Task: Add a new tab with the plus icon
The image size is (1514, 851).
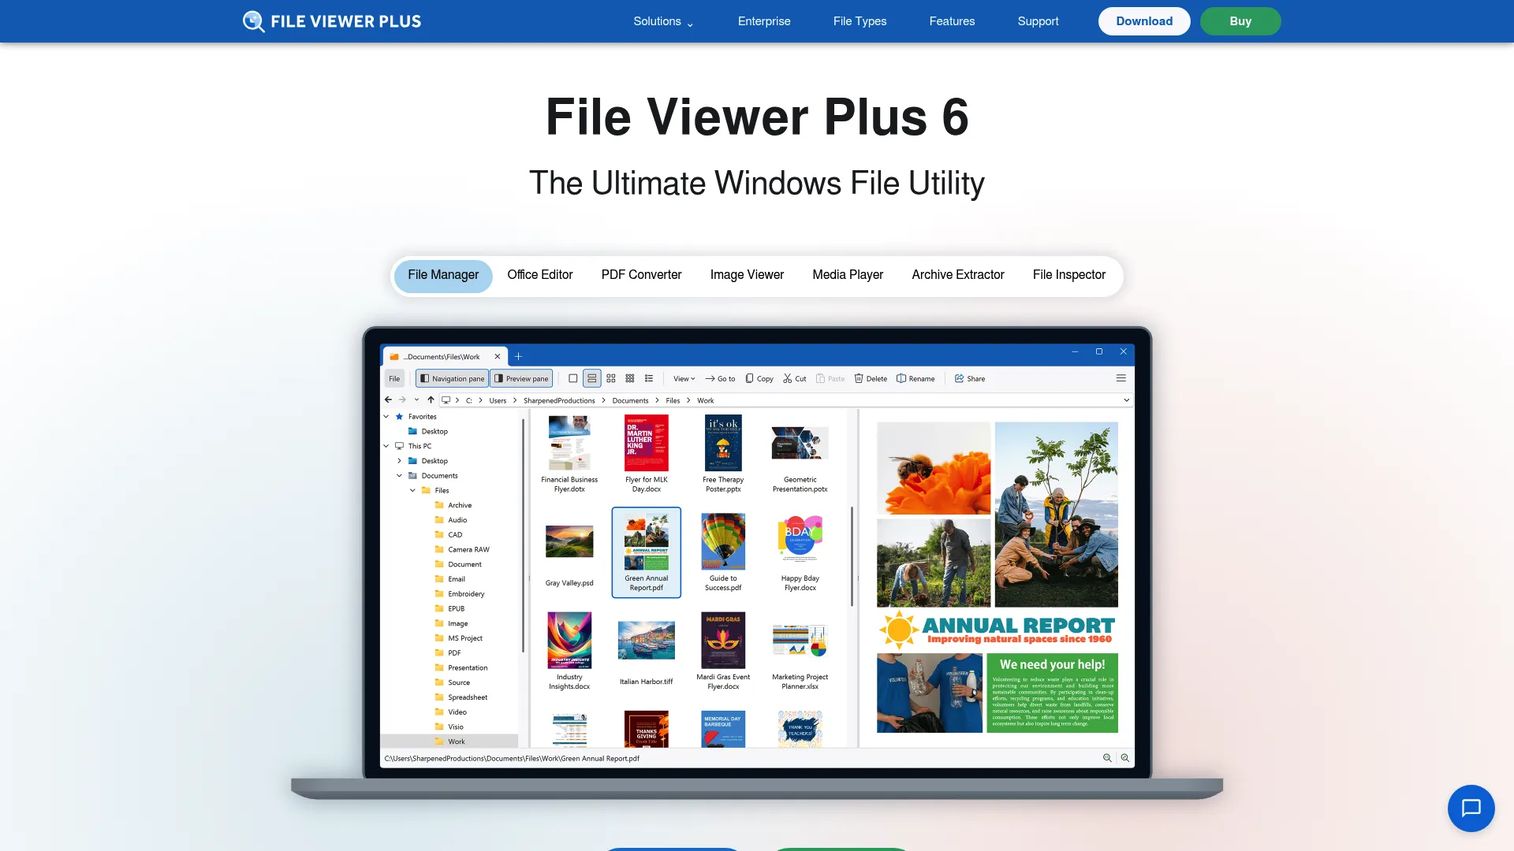Action: coord(518,357)
